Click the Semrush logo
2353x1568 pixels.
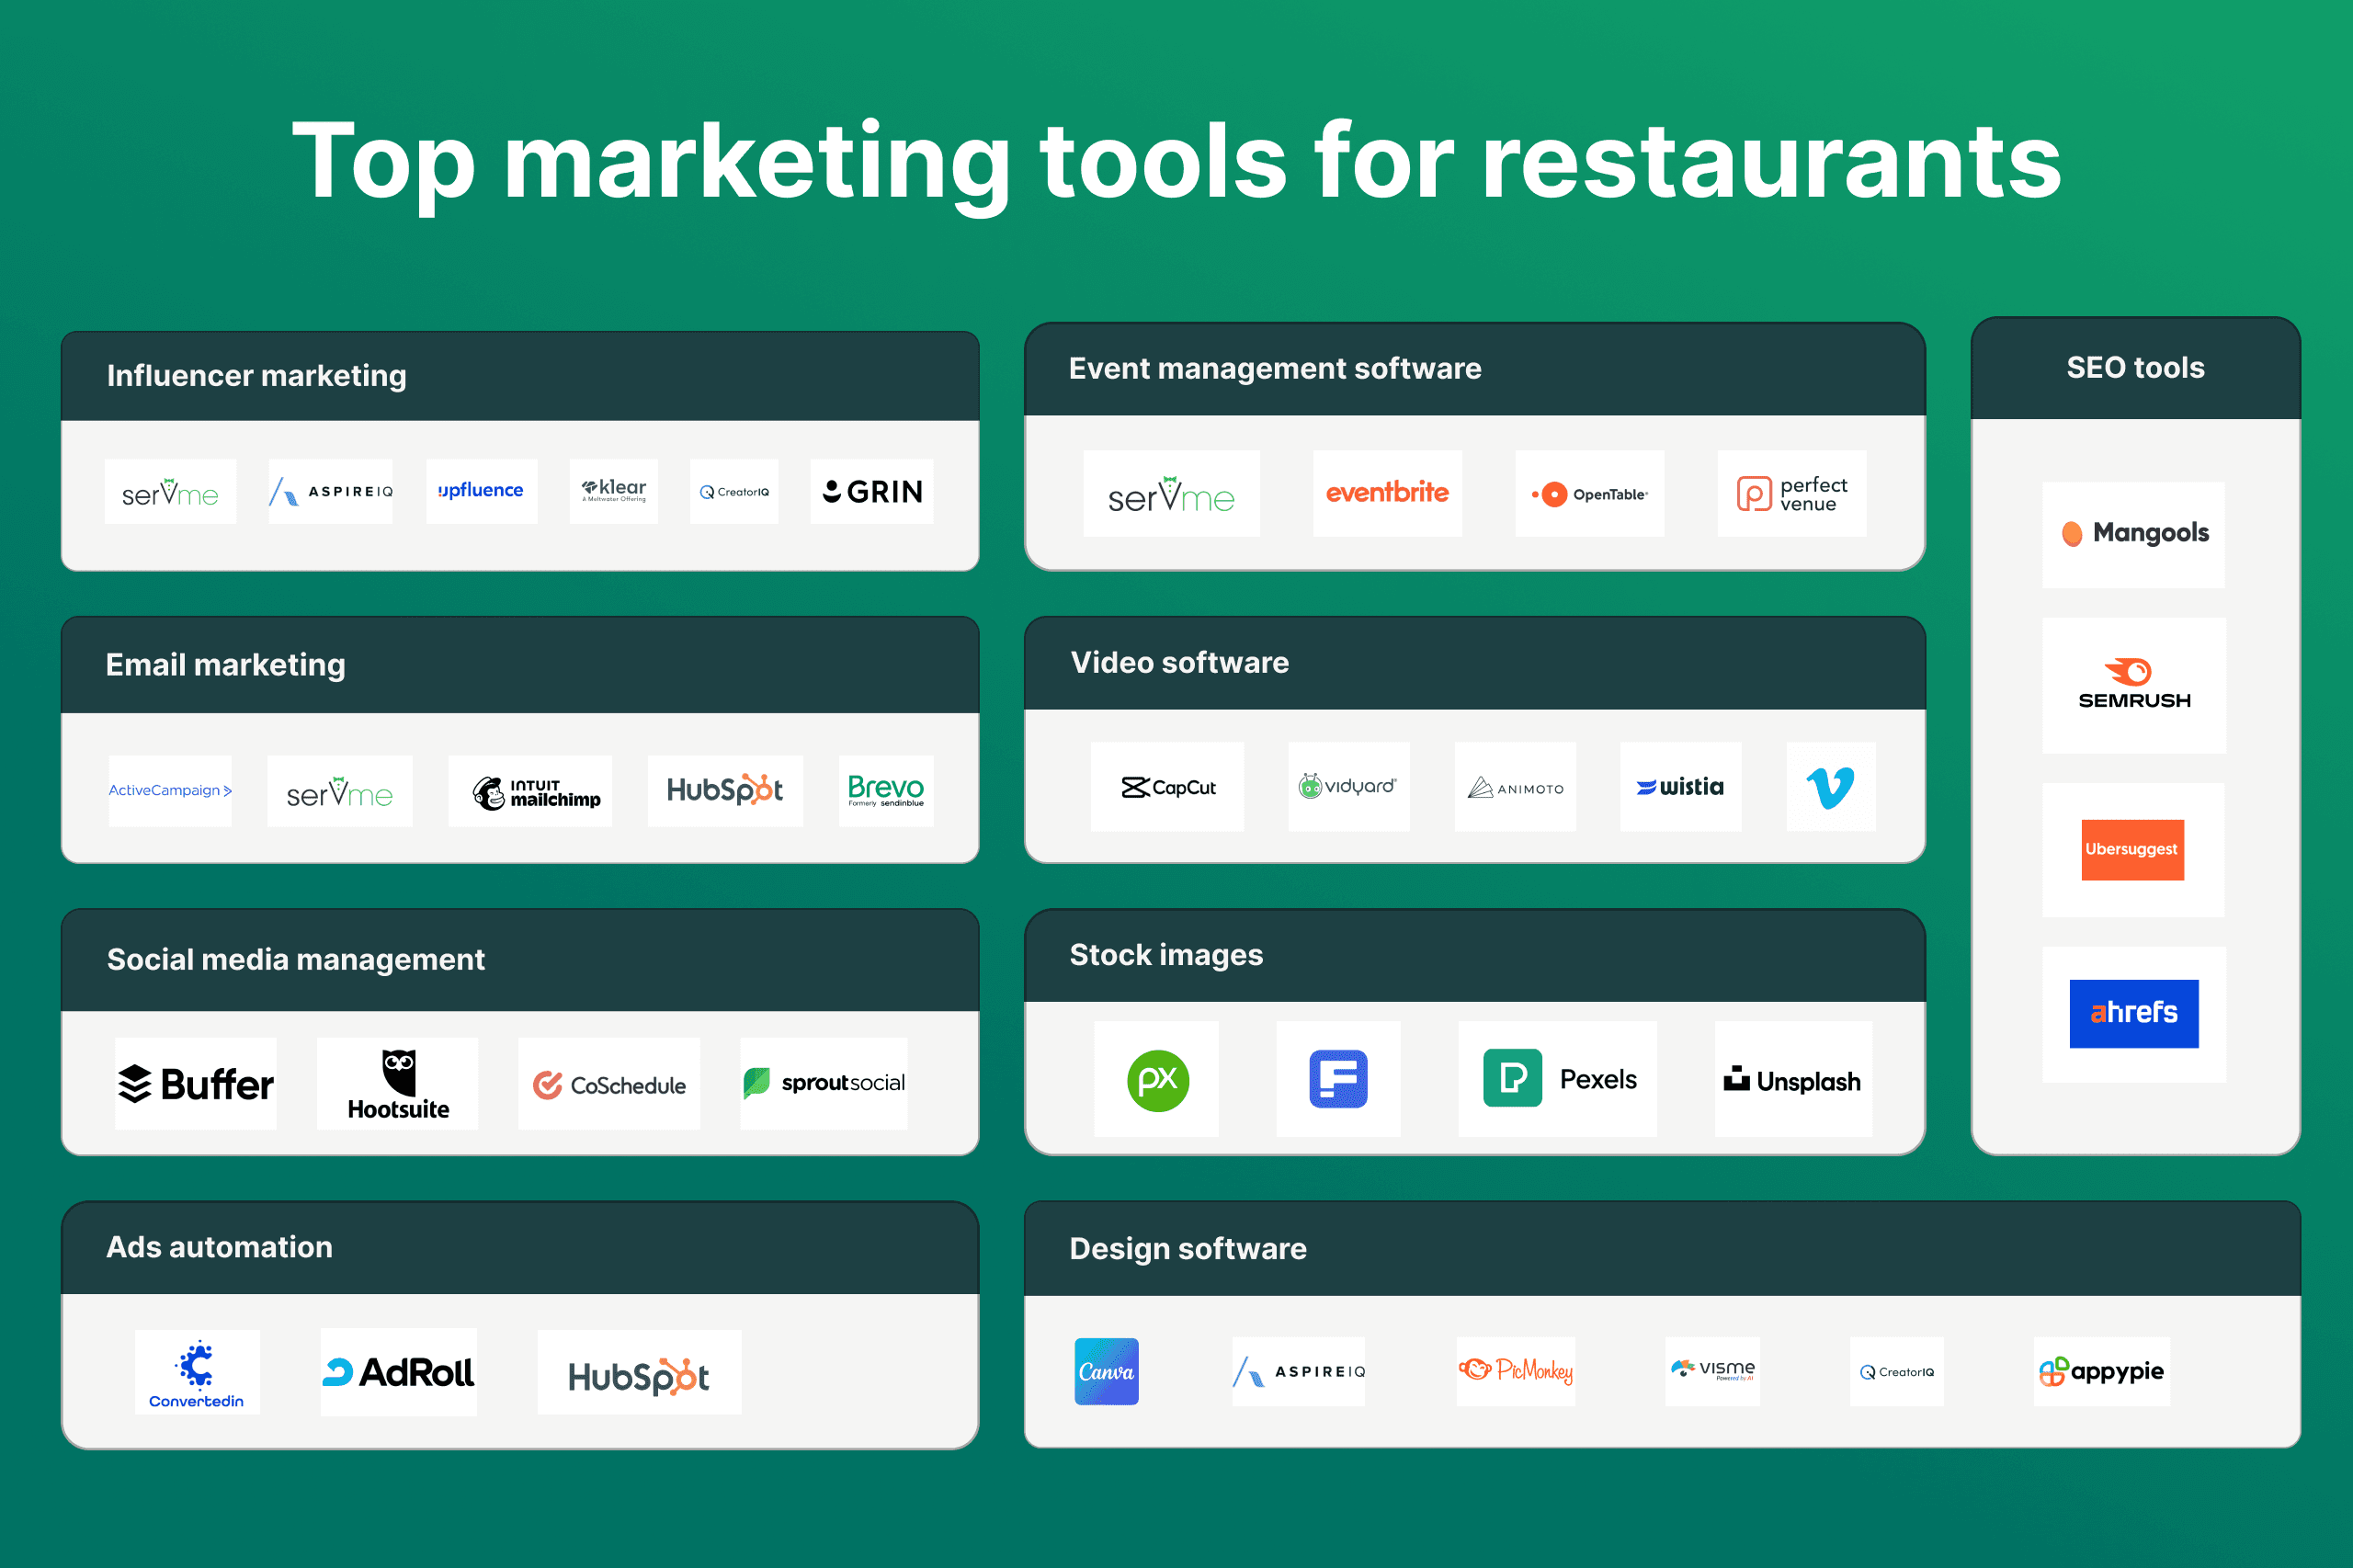click(2134, 685)
